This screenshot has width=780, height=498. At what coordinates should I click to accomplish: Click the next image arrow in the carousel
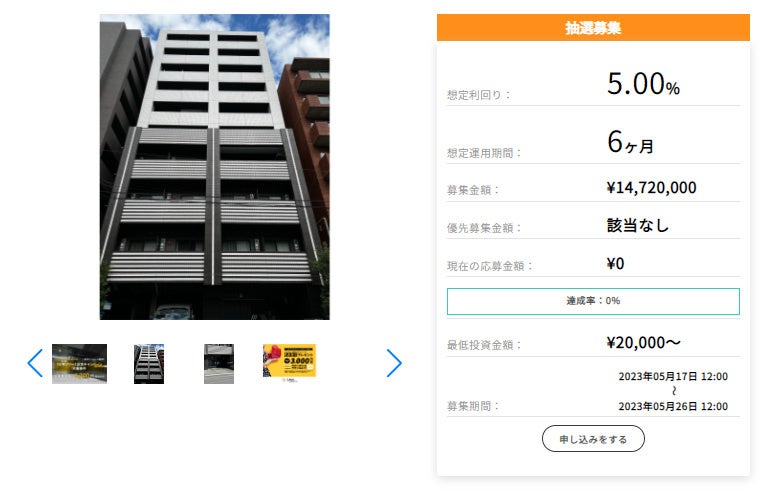(x=394, y=363)
